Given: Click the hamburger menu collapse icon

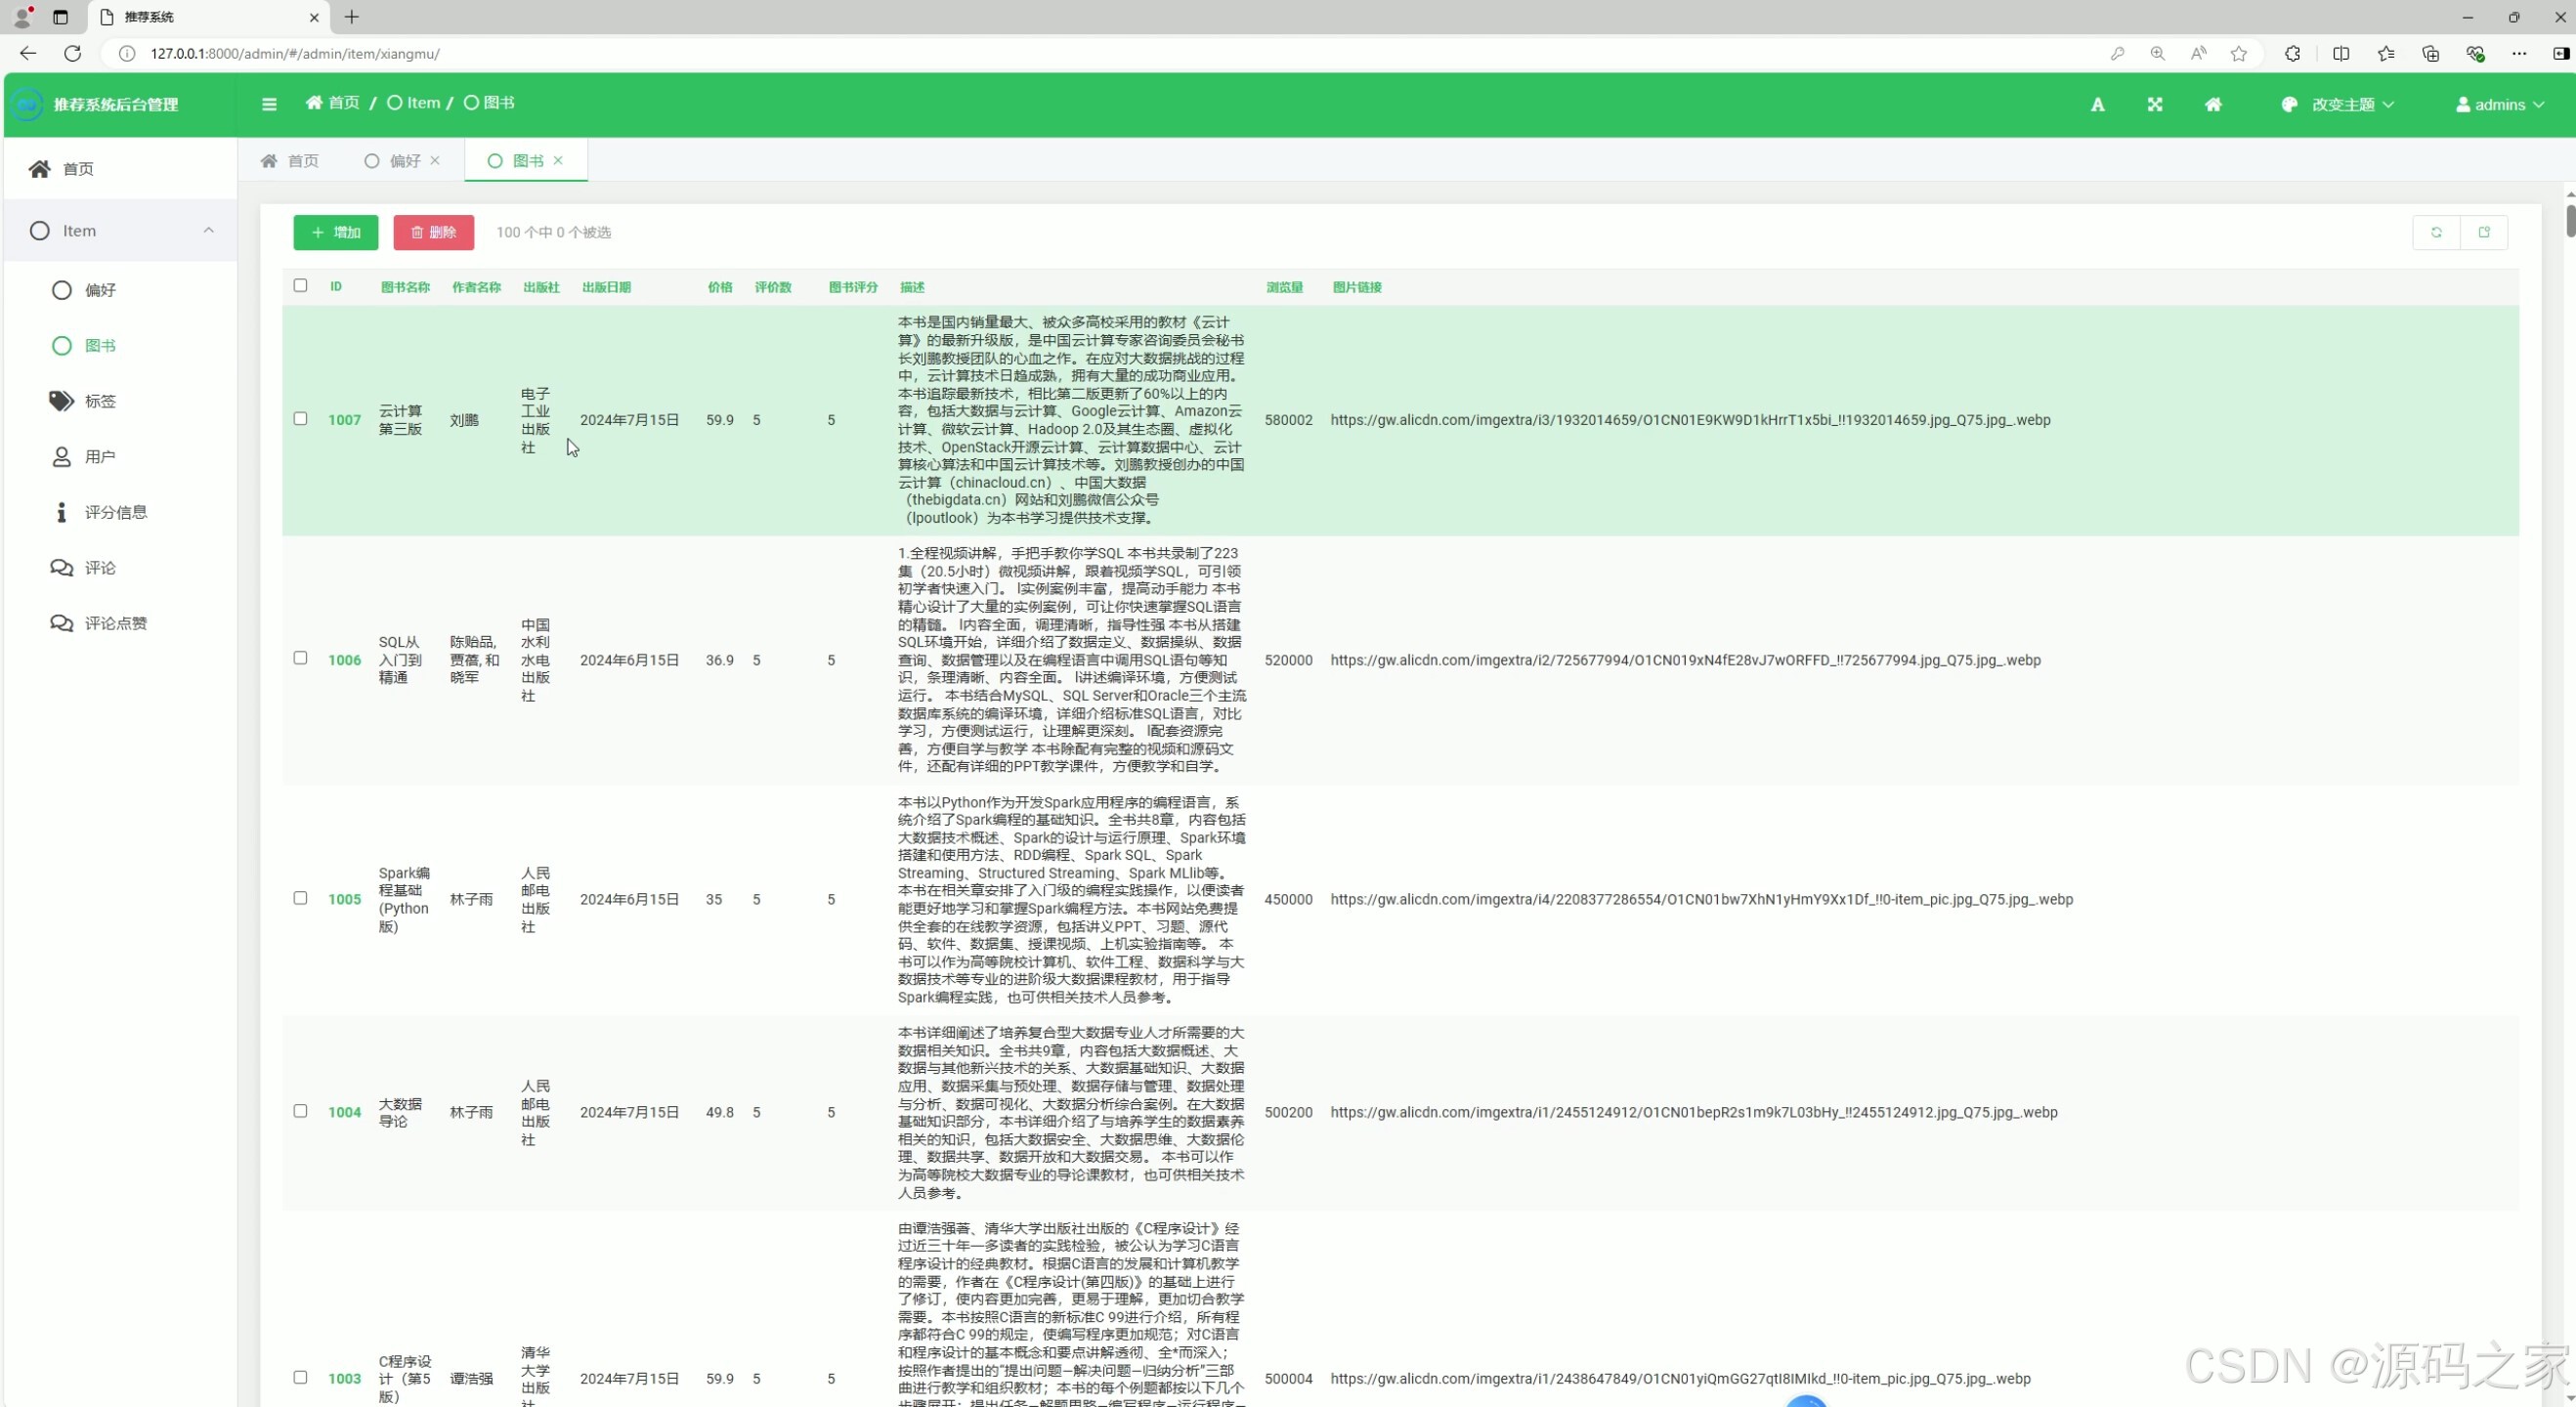Looking at the screenshot, I should (269, 104).
